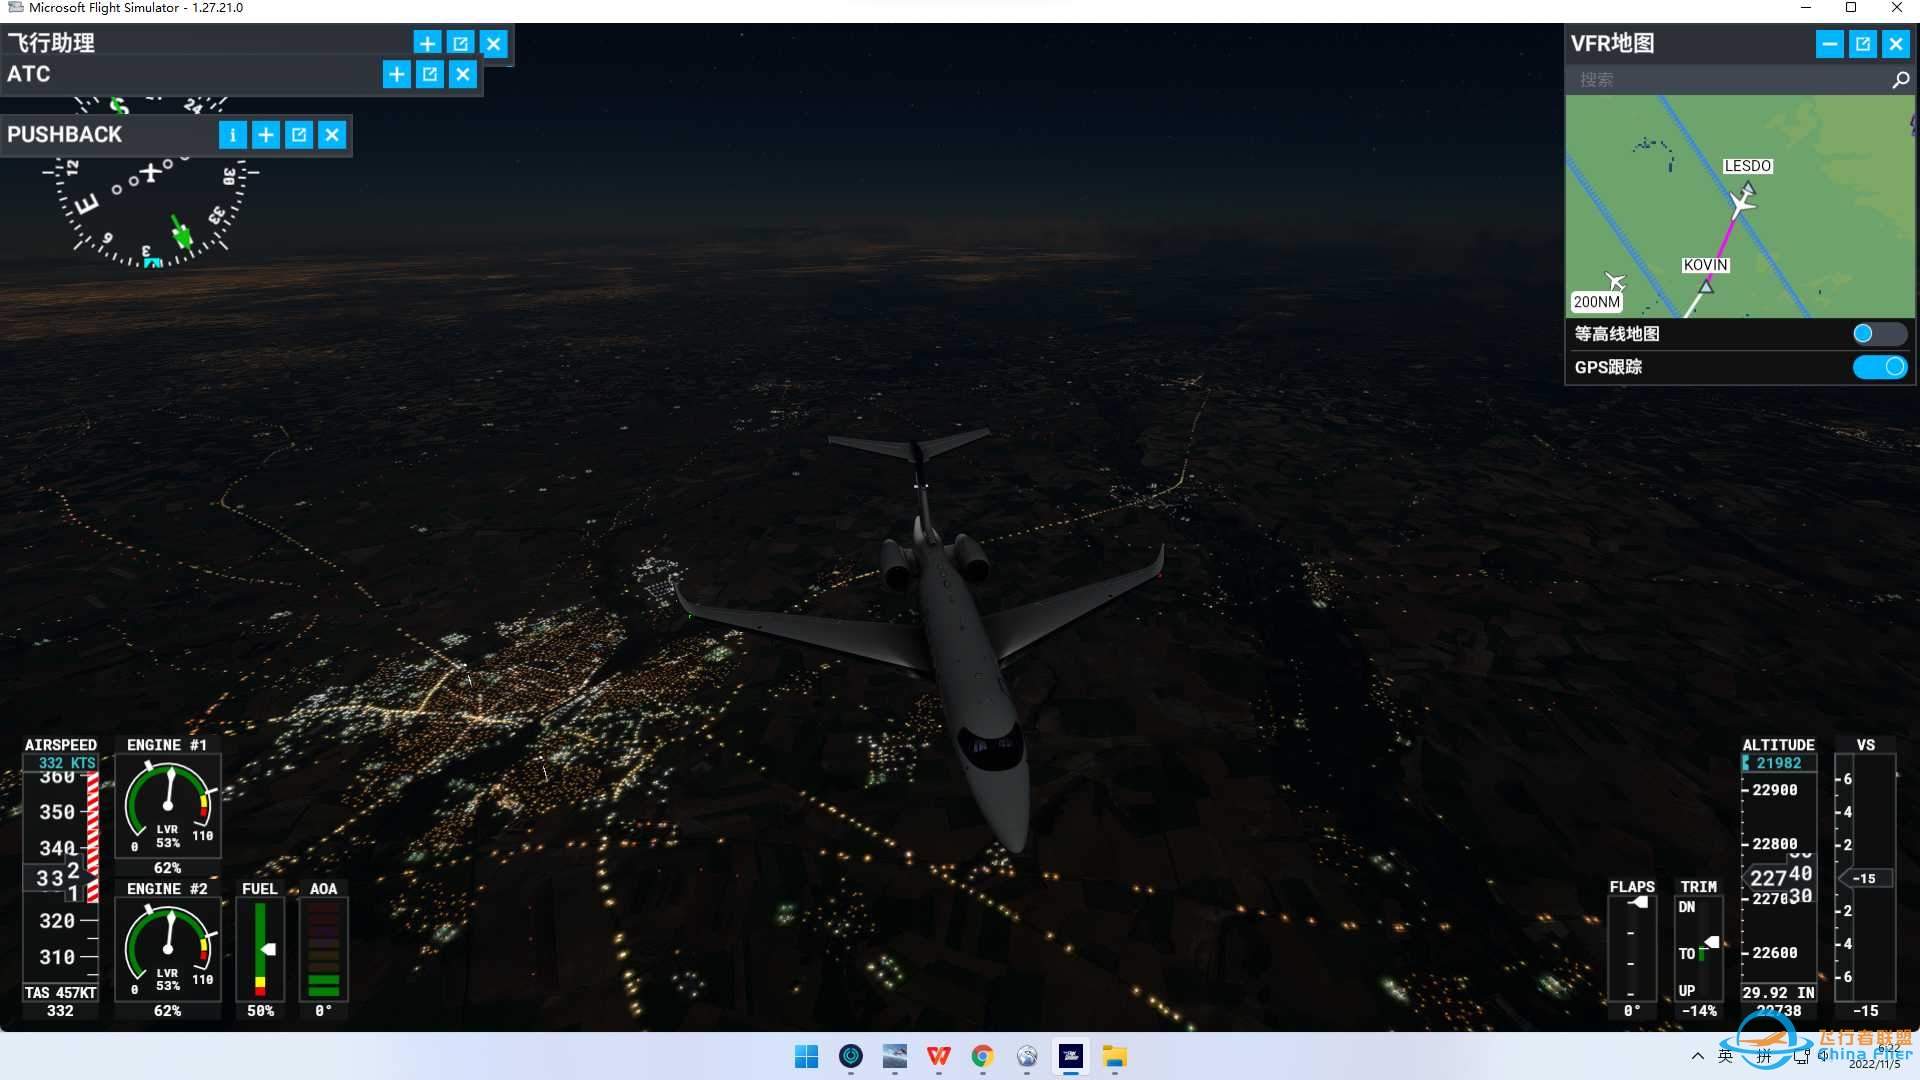The width and height of the screenshot is (1920, 1080).
Task: Toggle the GPS跟踪 switch
Action: [1880, 367]
